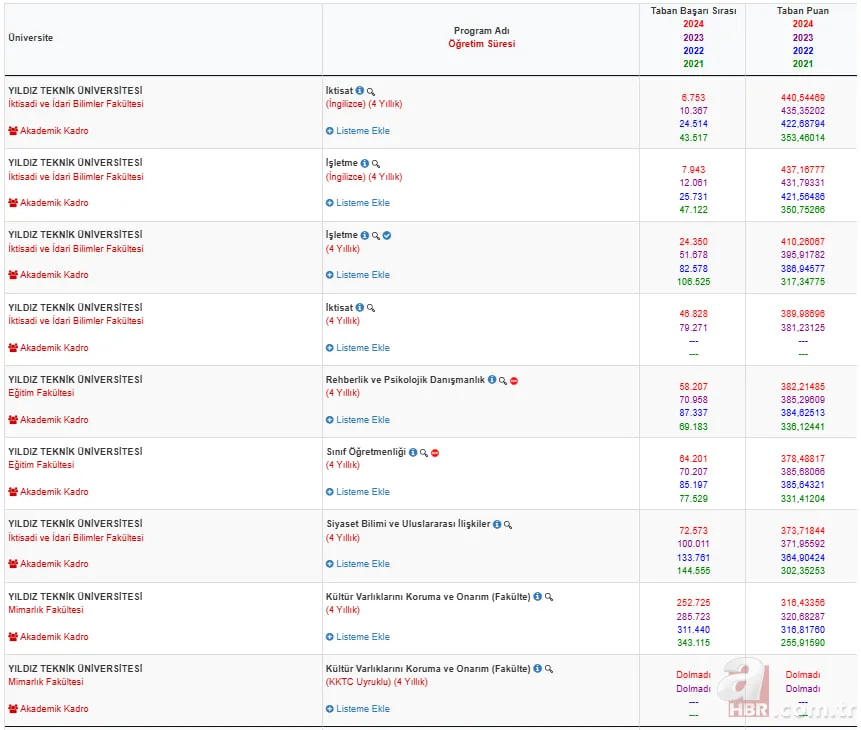Click the magnifier icon beside İşletme (İngilizce)
This screenshot has height=730, width=861.
(x=377, y=164)
